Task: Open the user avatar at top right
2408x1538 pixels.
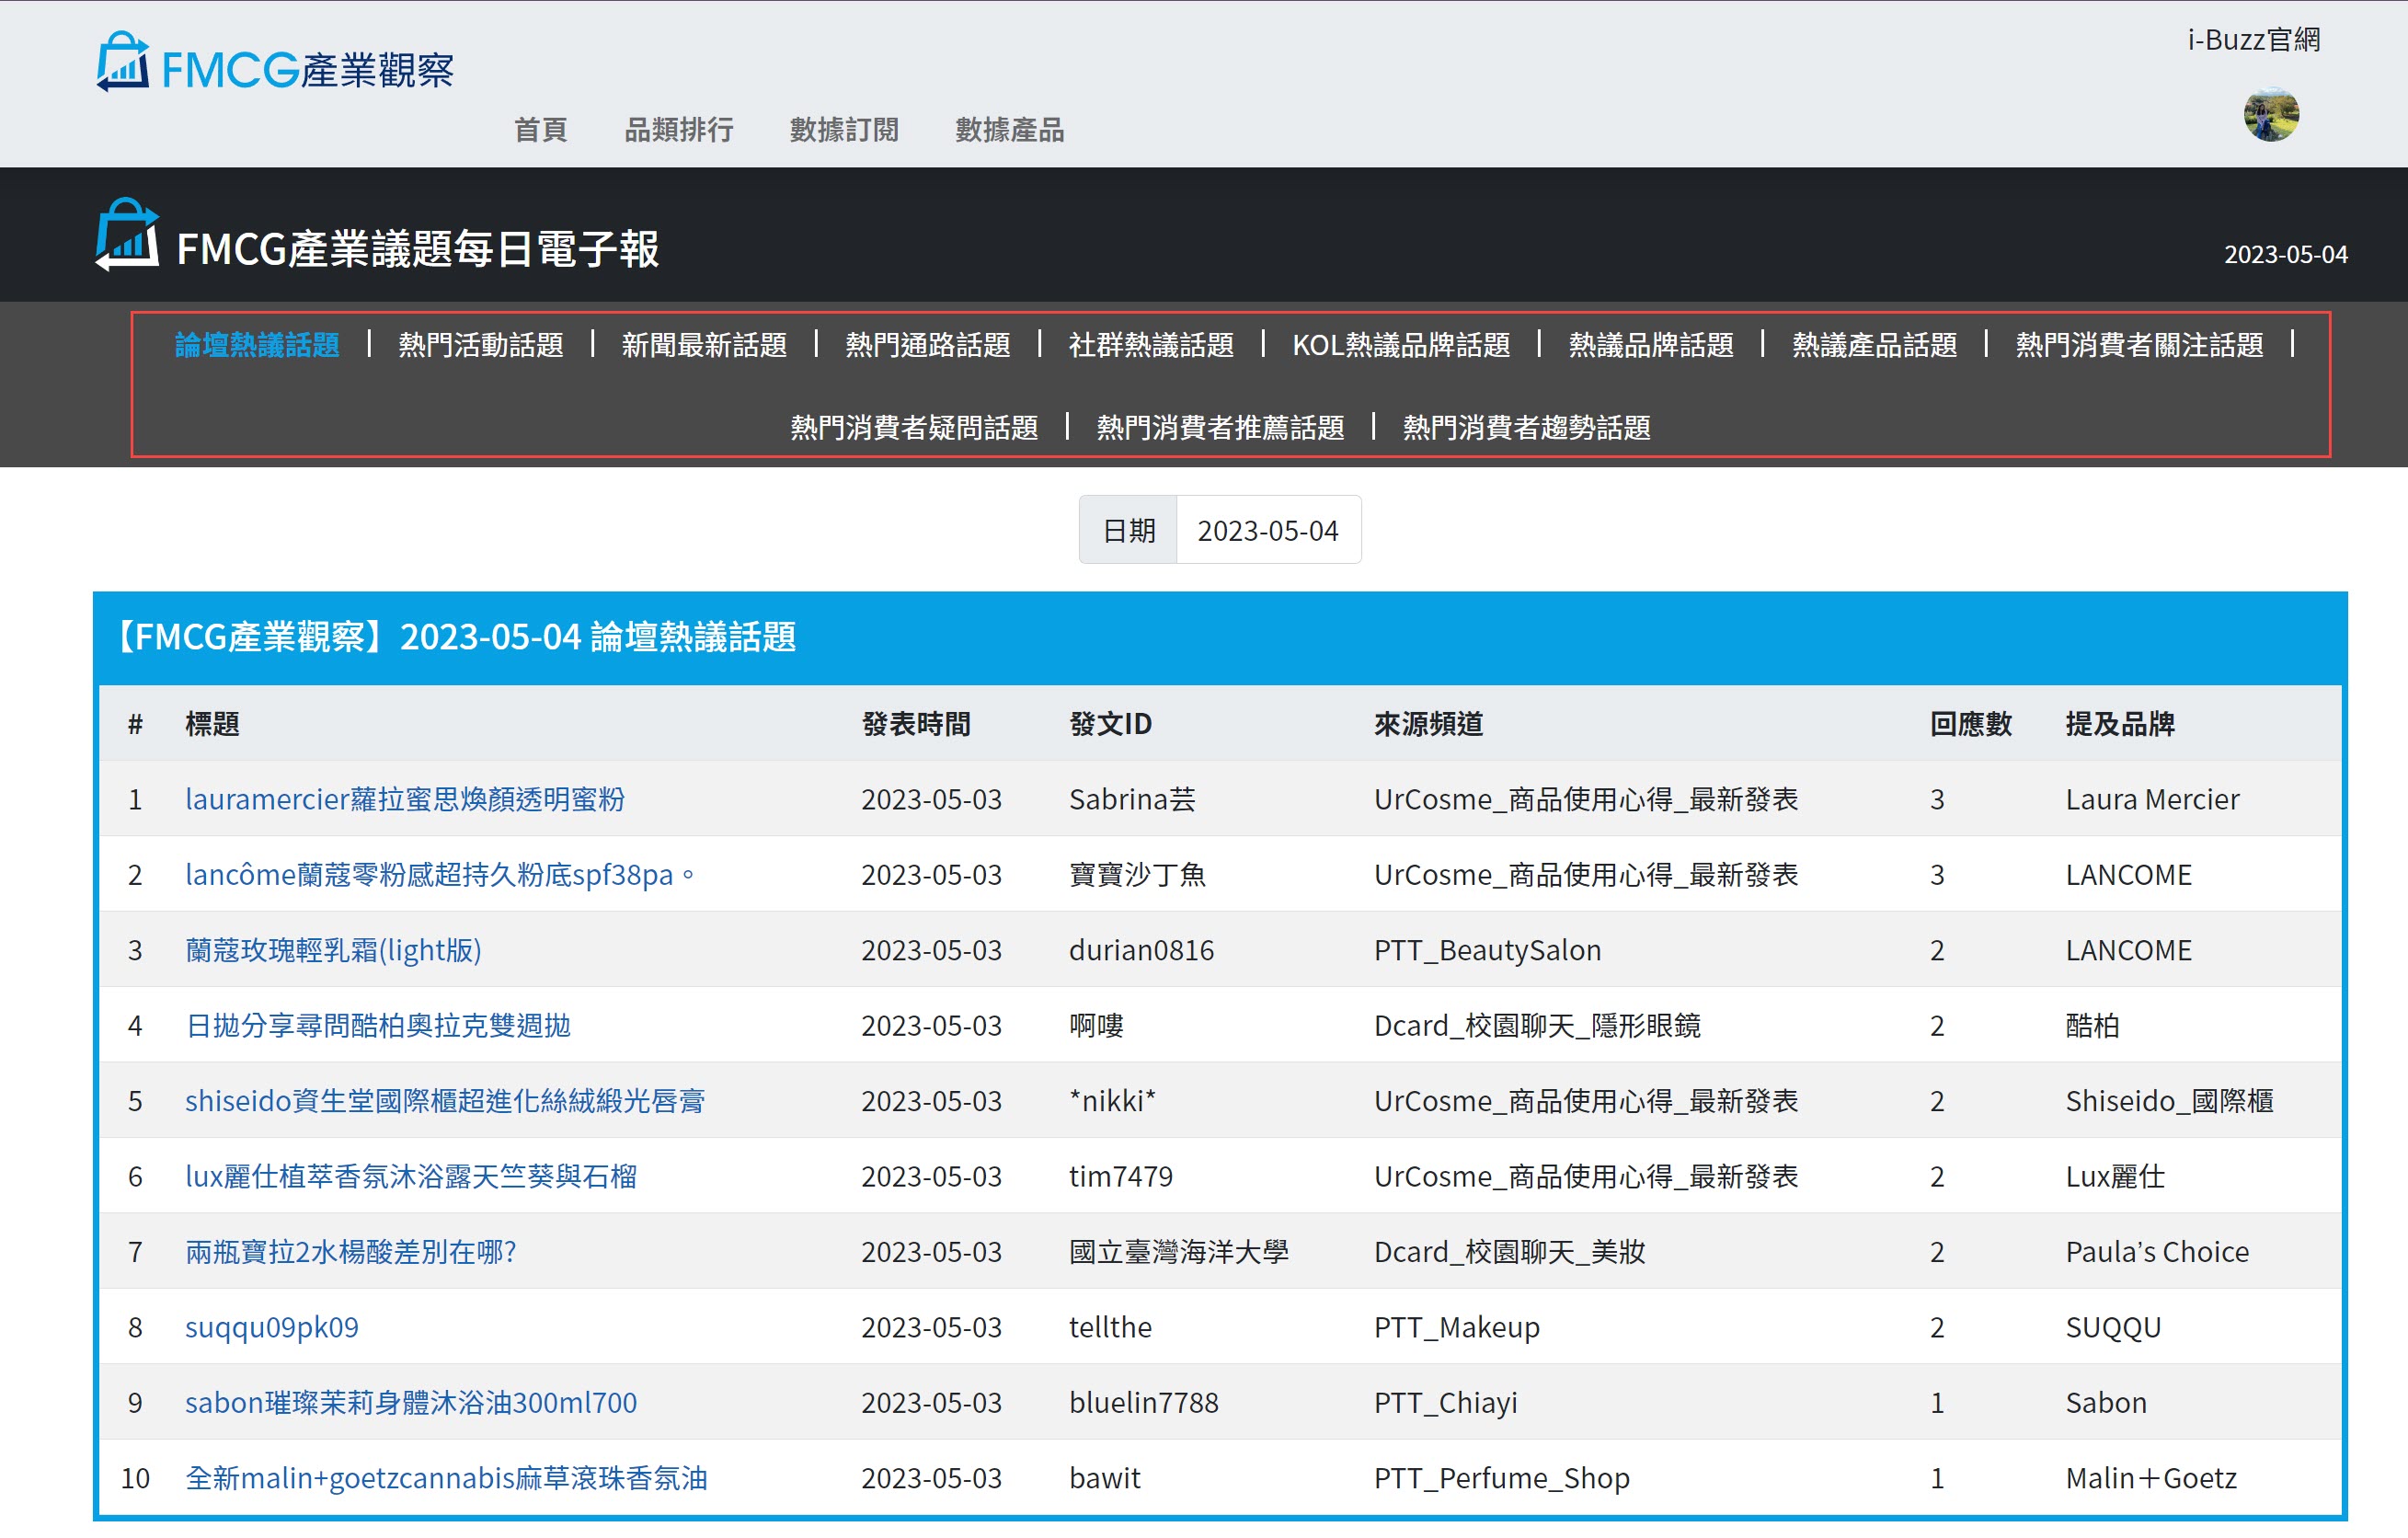Action: (x=2271, y=115)
